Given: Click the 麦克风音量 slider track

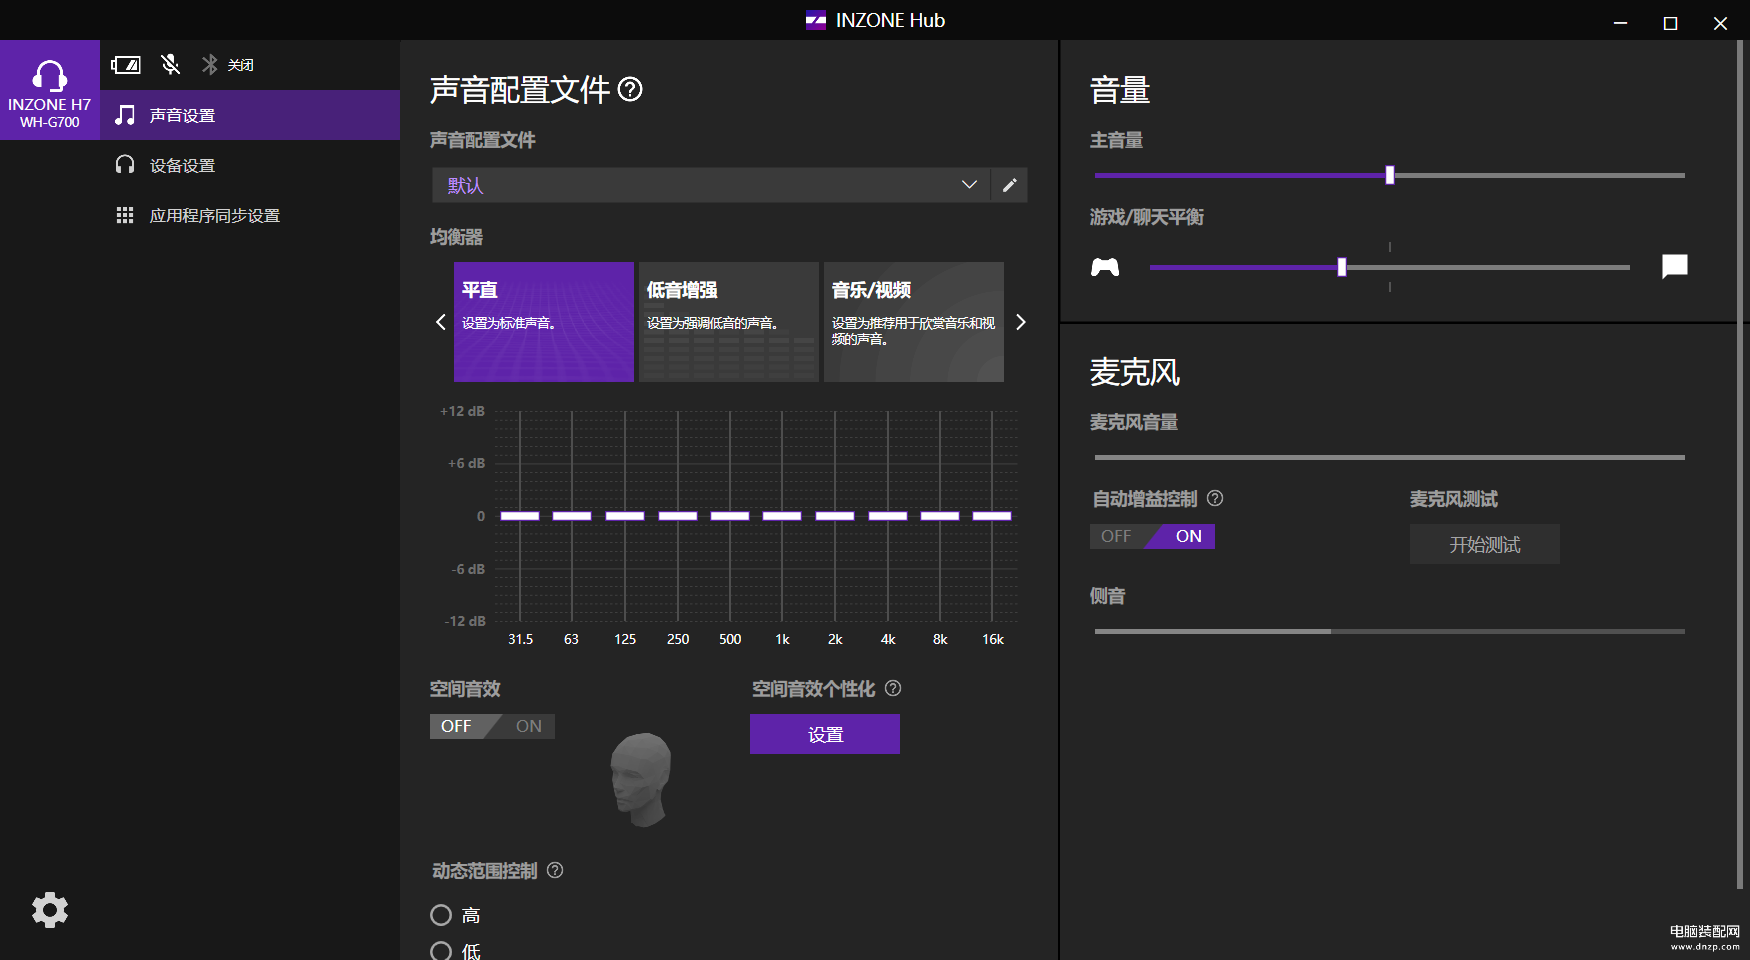Looking at the screenshot, I should pyautogui.click(x=1390, y=457).
